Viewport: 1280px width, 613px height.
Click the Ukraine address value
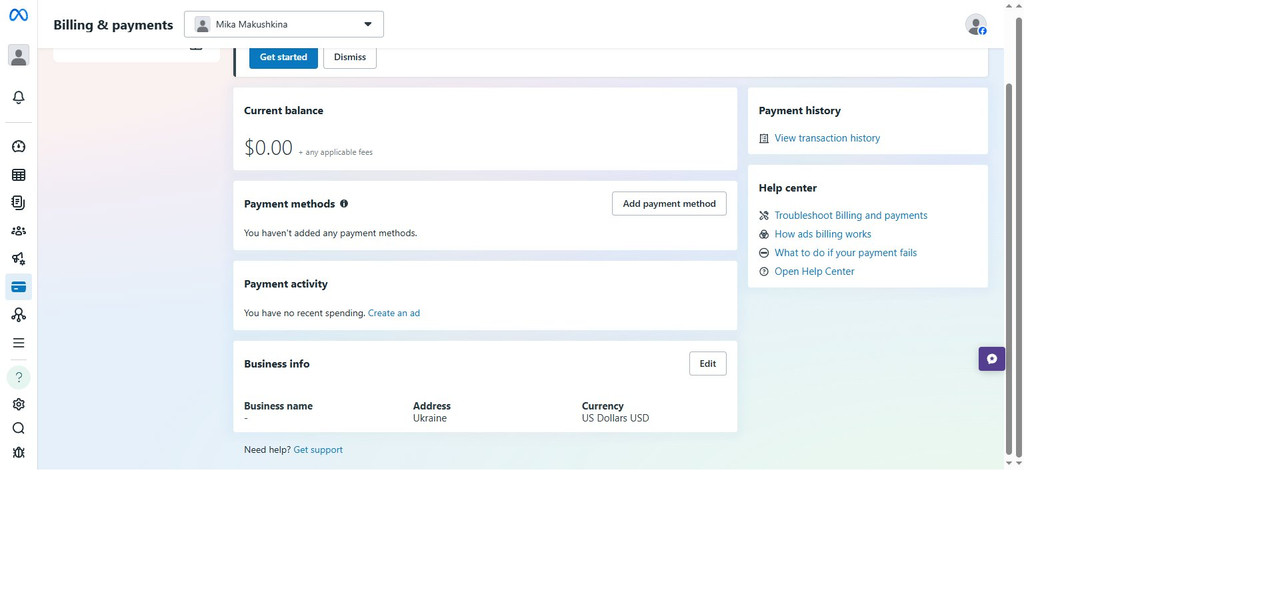[430, 418]
